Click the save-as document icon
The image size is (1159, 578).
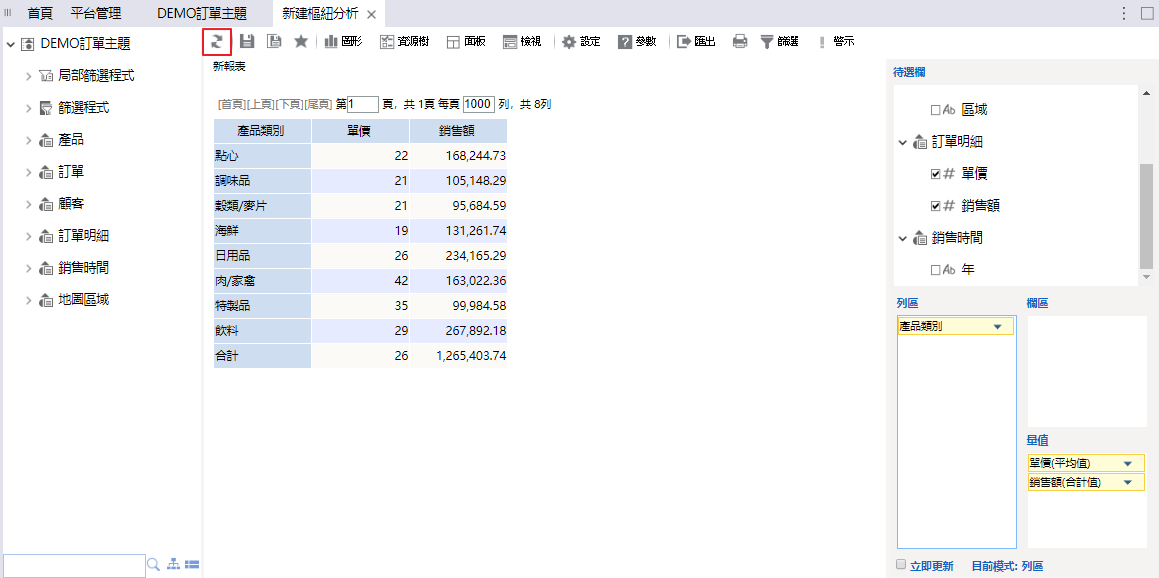274,41
